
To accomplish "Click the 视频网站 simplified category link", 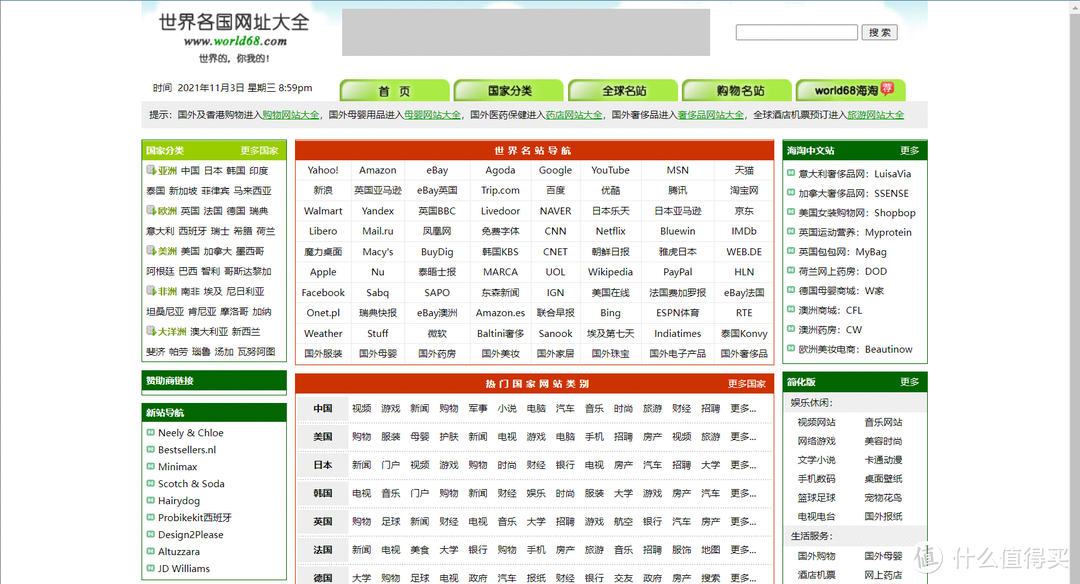I will 816,422.
